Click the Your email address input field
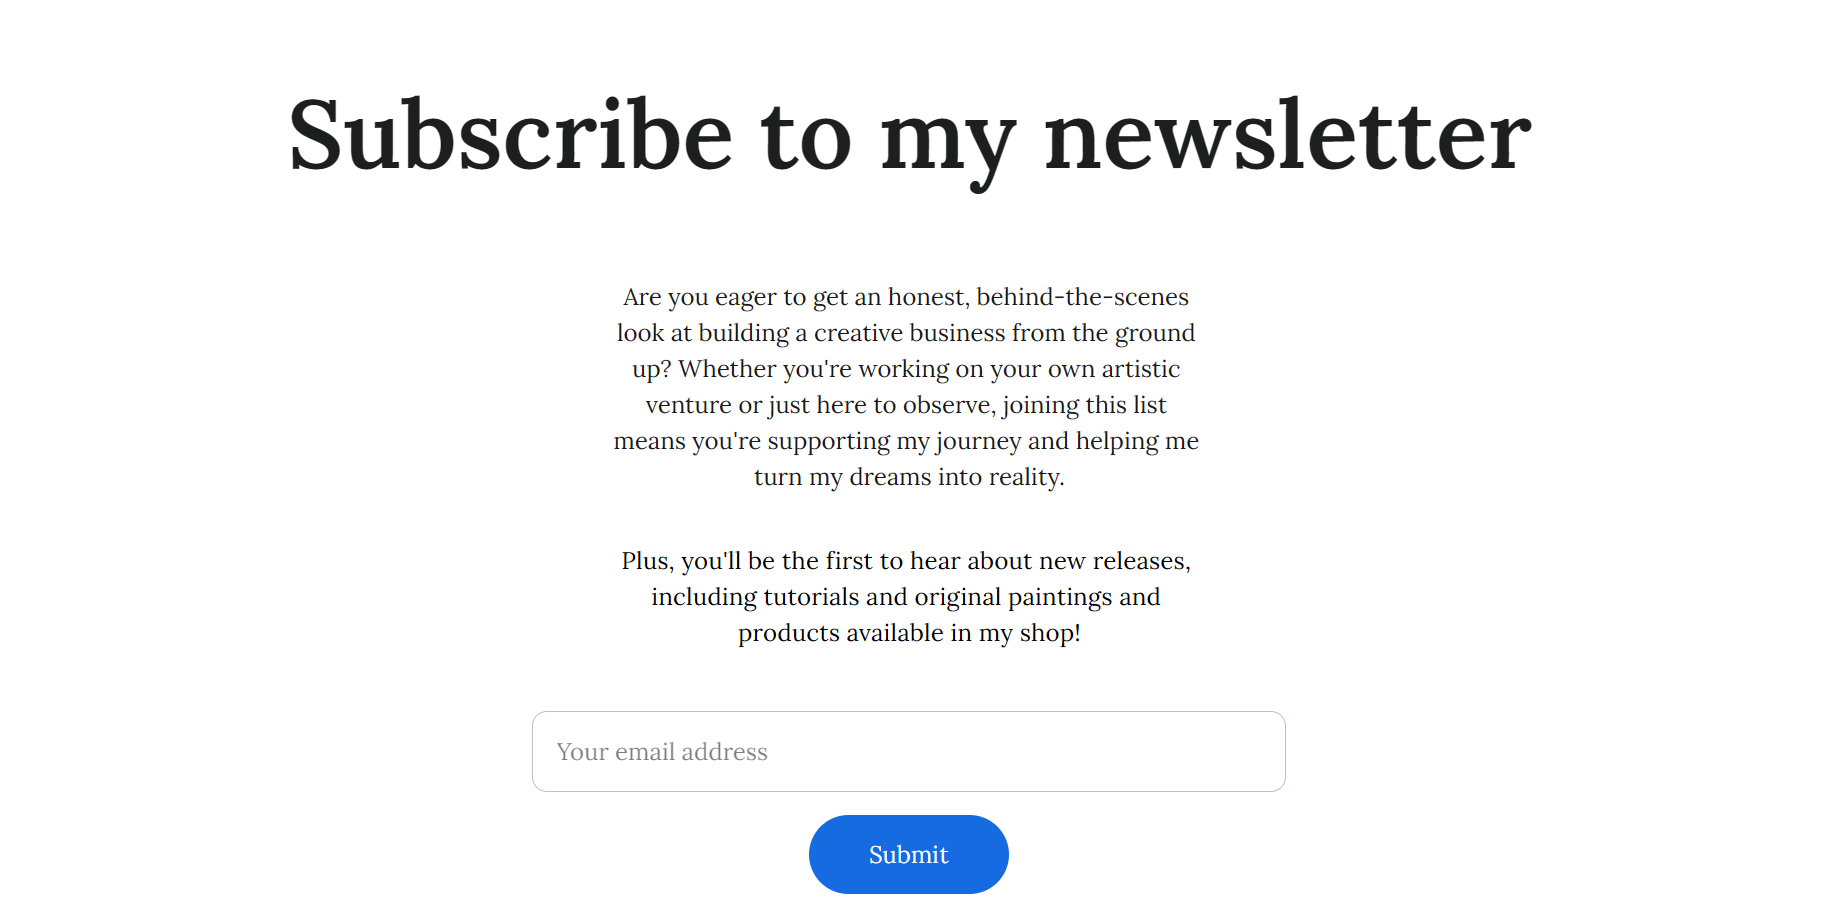This screenshot has width=1831, height=919. [x=908, y=751]
